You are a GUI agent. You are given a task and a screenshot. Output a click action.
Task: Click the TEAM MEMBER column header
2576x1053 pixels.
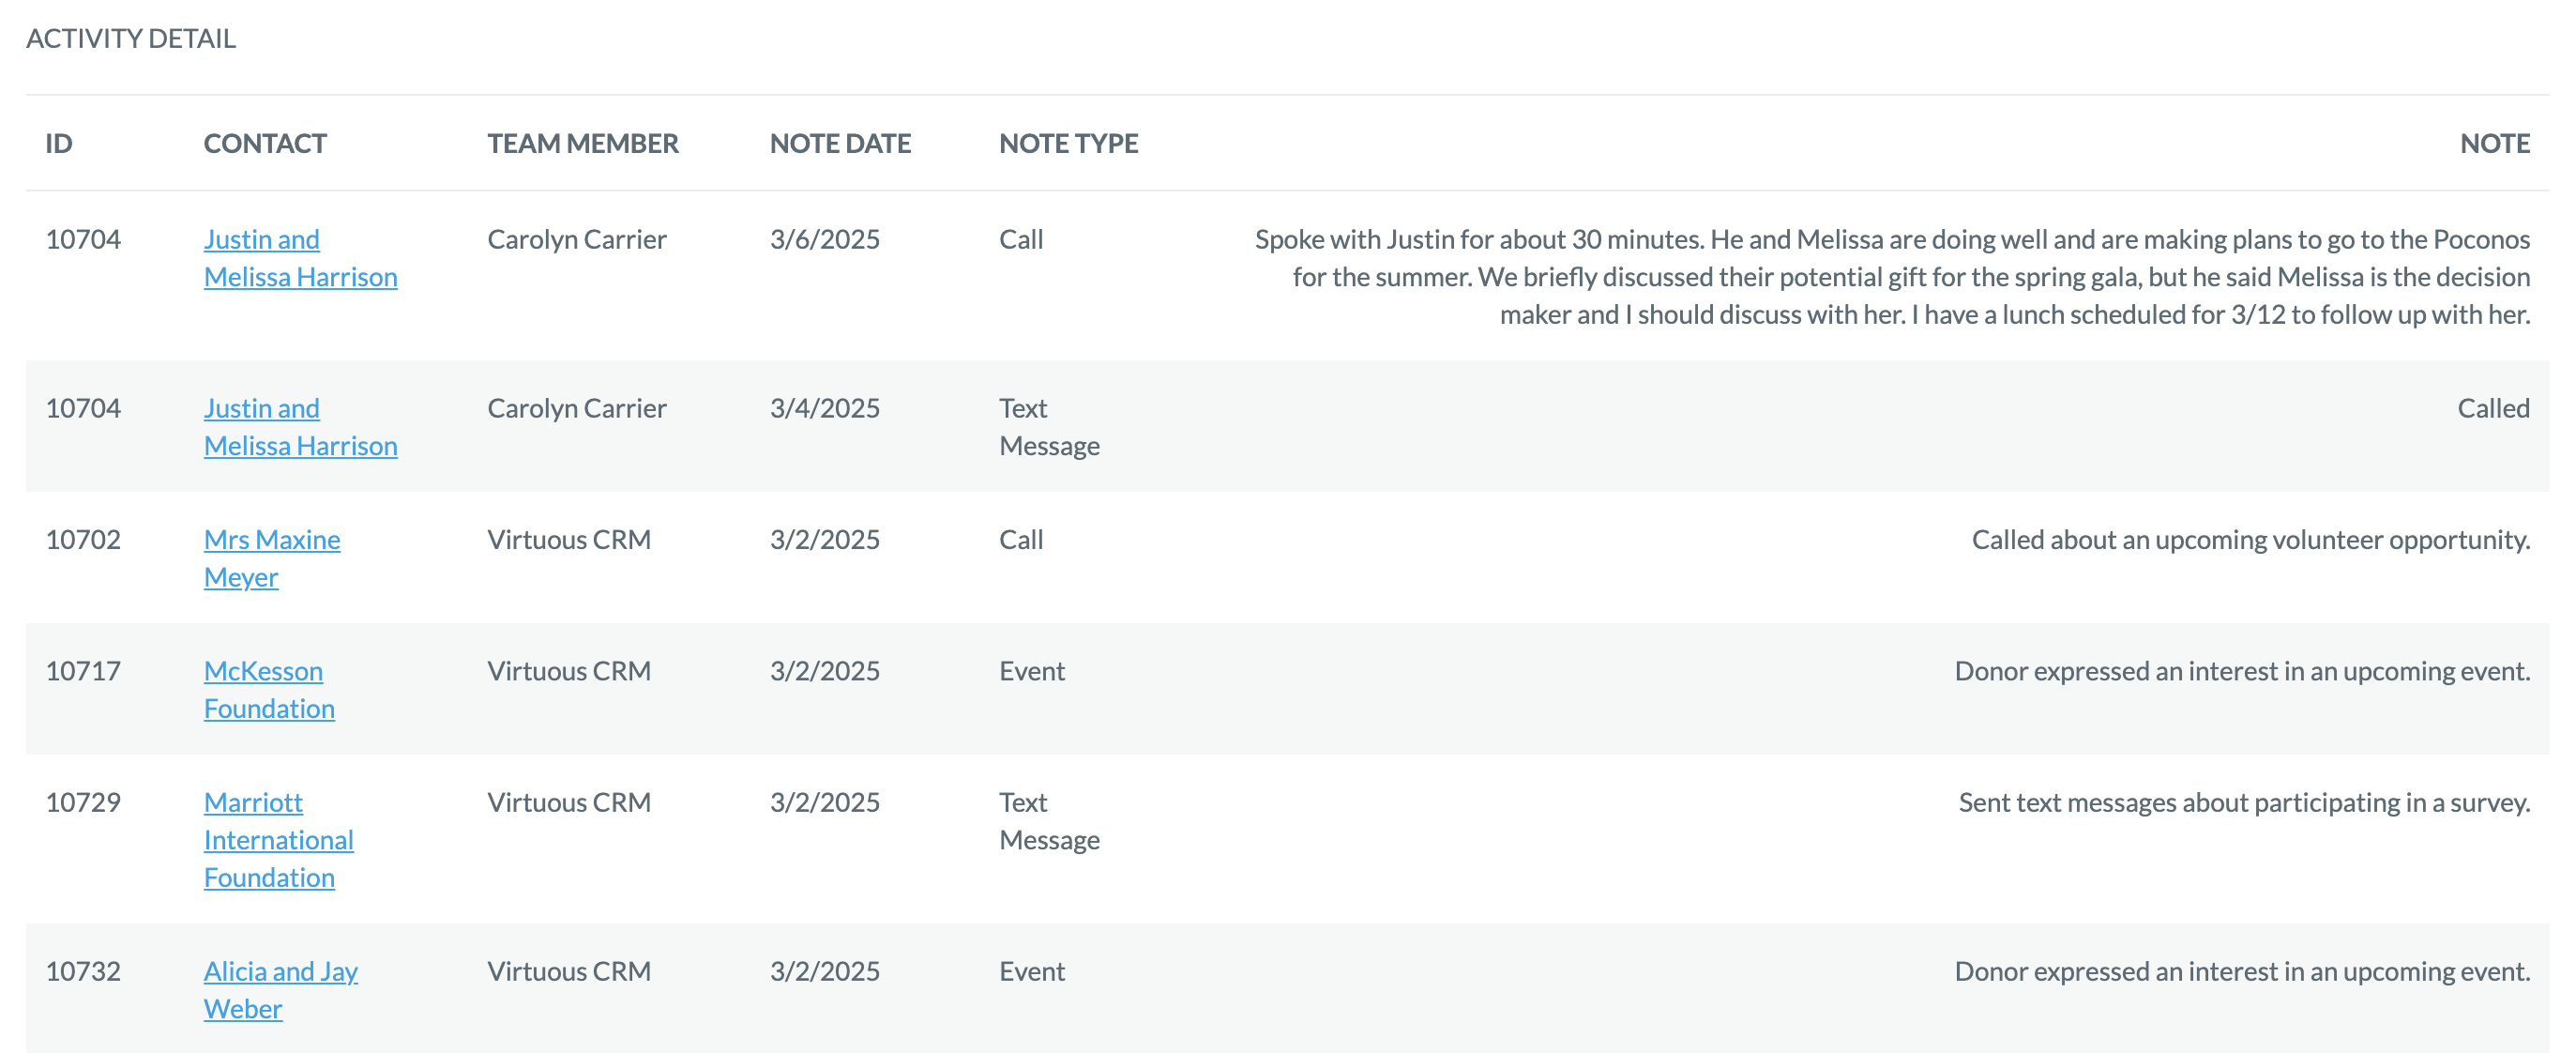(x=583, y=143)
